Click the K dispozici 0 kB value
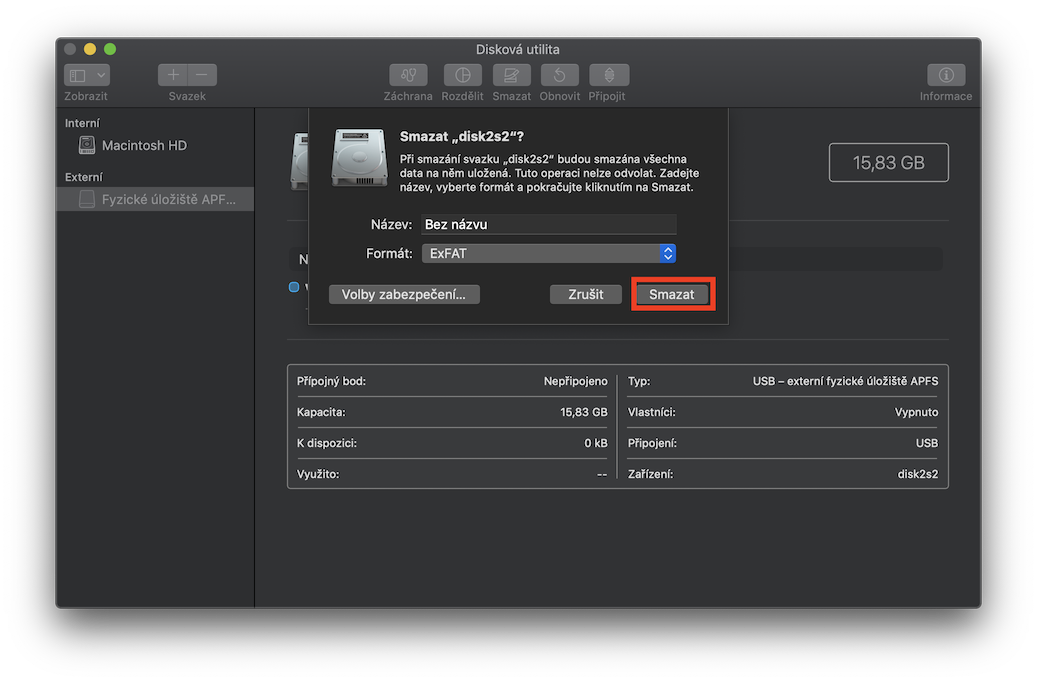The image size is (1037, 682). pyautogui.click(x=595, y=443)
